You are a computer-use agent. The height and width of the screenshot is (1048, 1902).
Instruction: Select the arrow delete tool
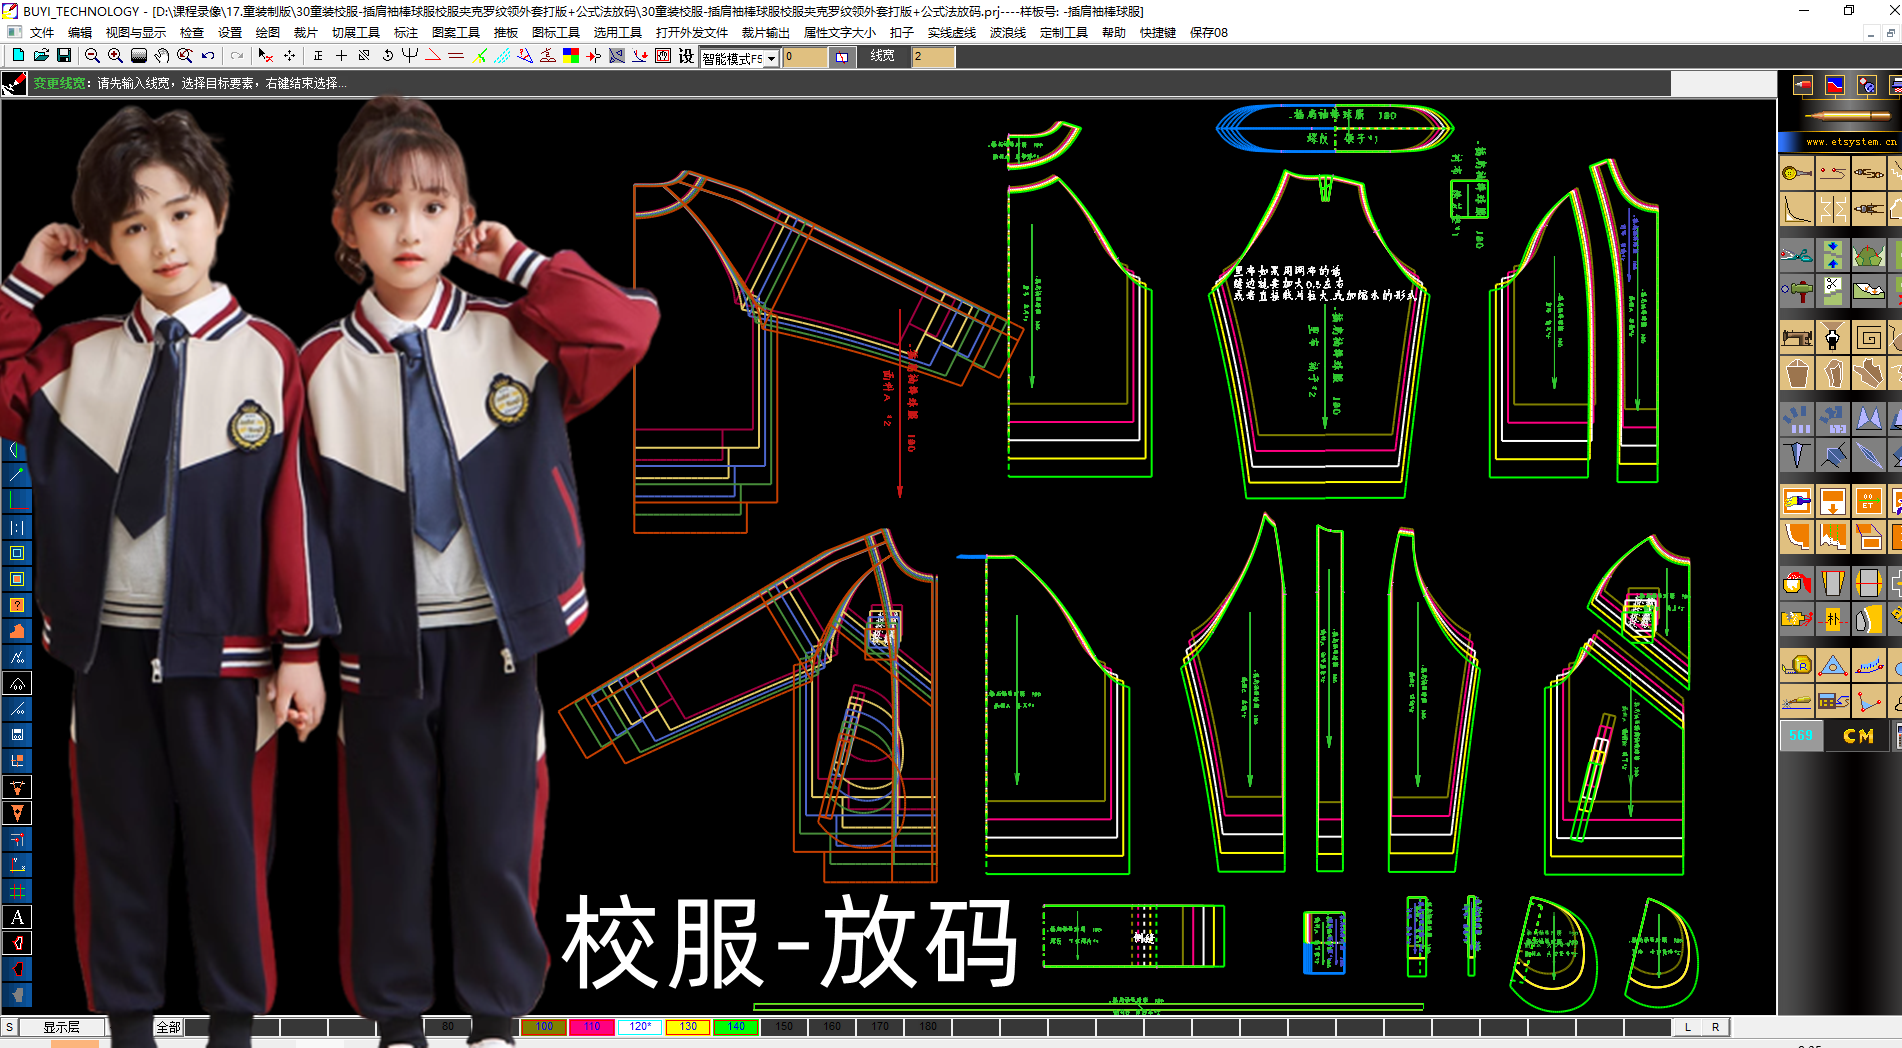tap(265, 56)
